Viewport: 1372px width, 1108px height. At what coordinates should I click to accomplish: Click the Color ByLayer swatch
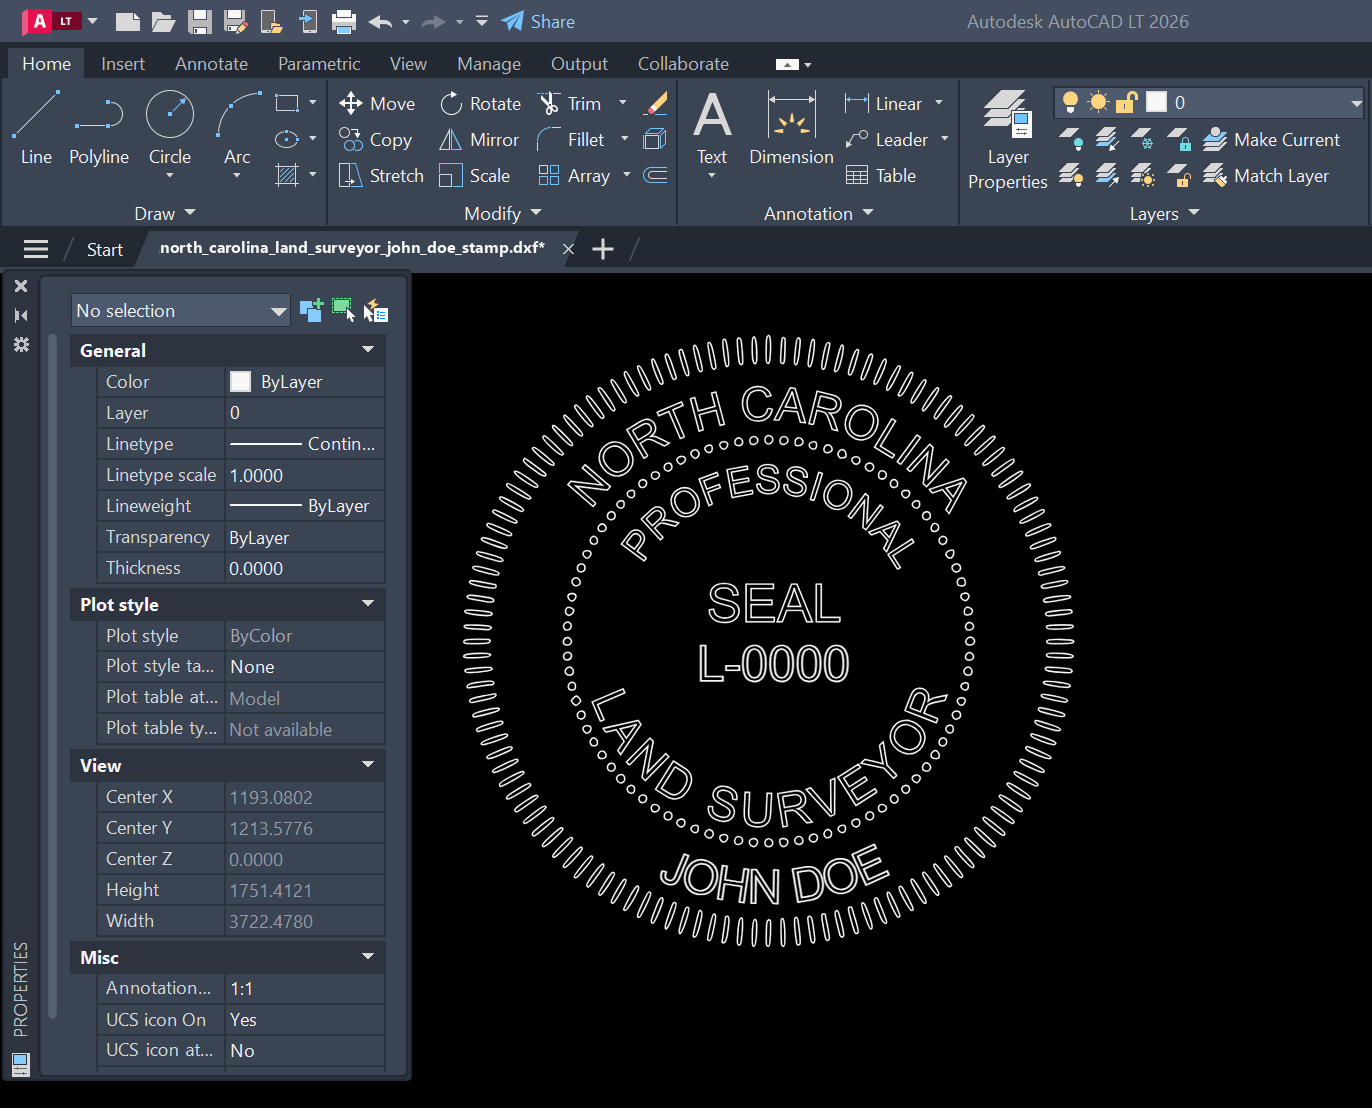point(240,381)
